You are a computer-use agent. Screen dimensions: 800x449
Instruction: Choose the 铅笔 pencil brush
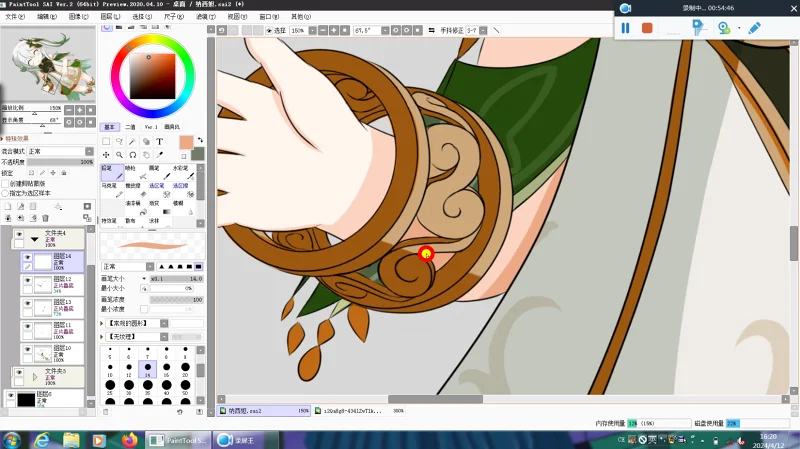pyautogui.click(x=112, y=172)
